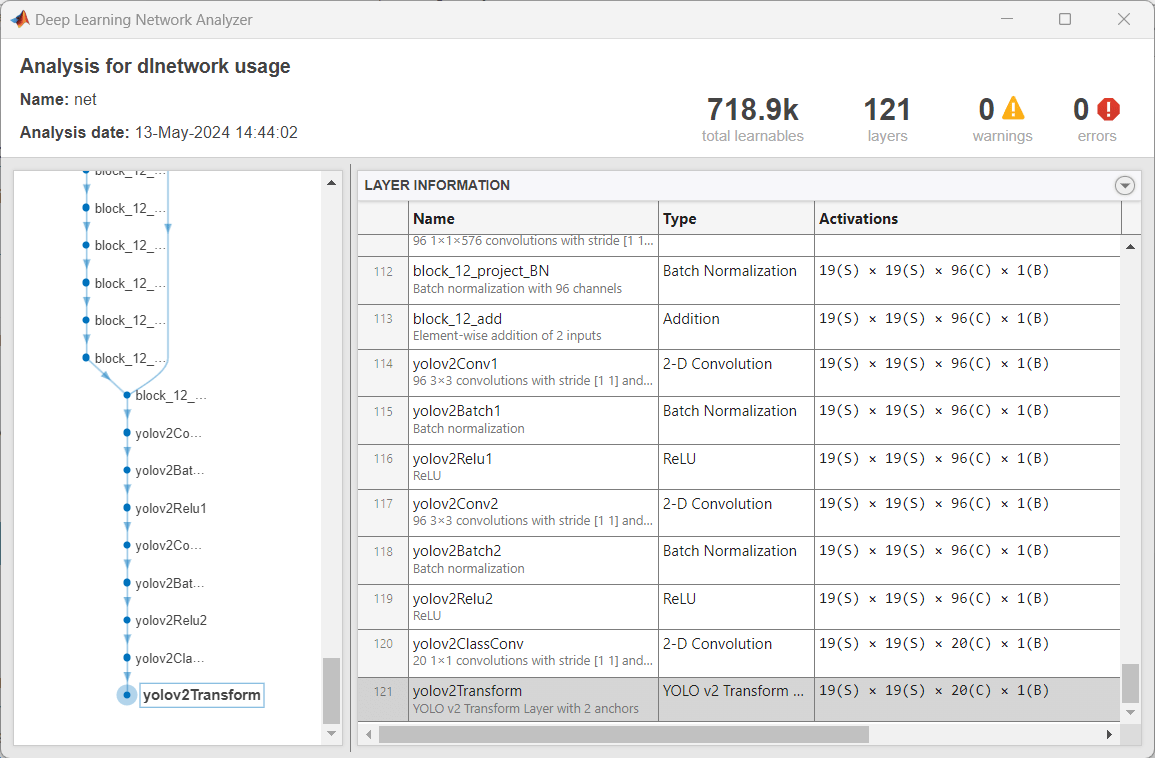The width and height of the screenshot is (1155, 758).
Task: Select the yolov2Relu2 node in graph
Action: [x=171, y=620]
